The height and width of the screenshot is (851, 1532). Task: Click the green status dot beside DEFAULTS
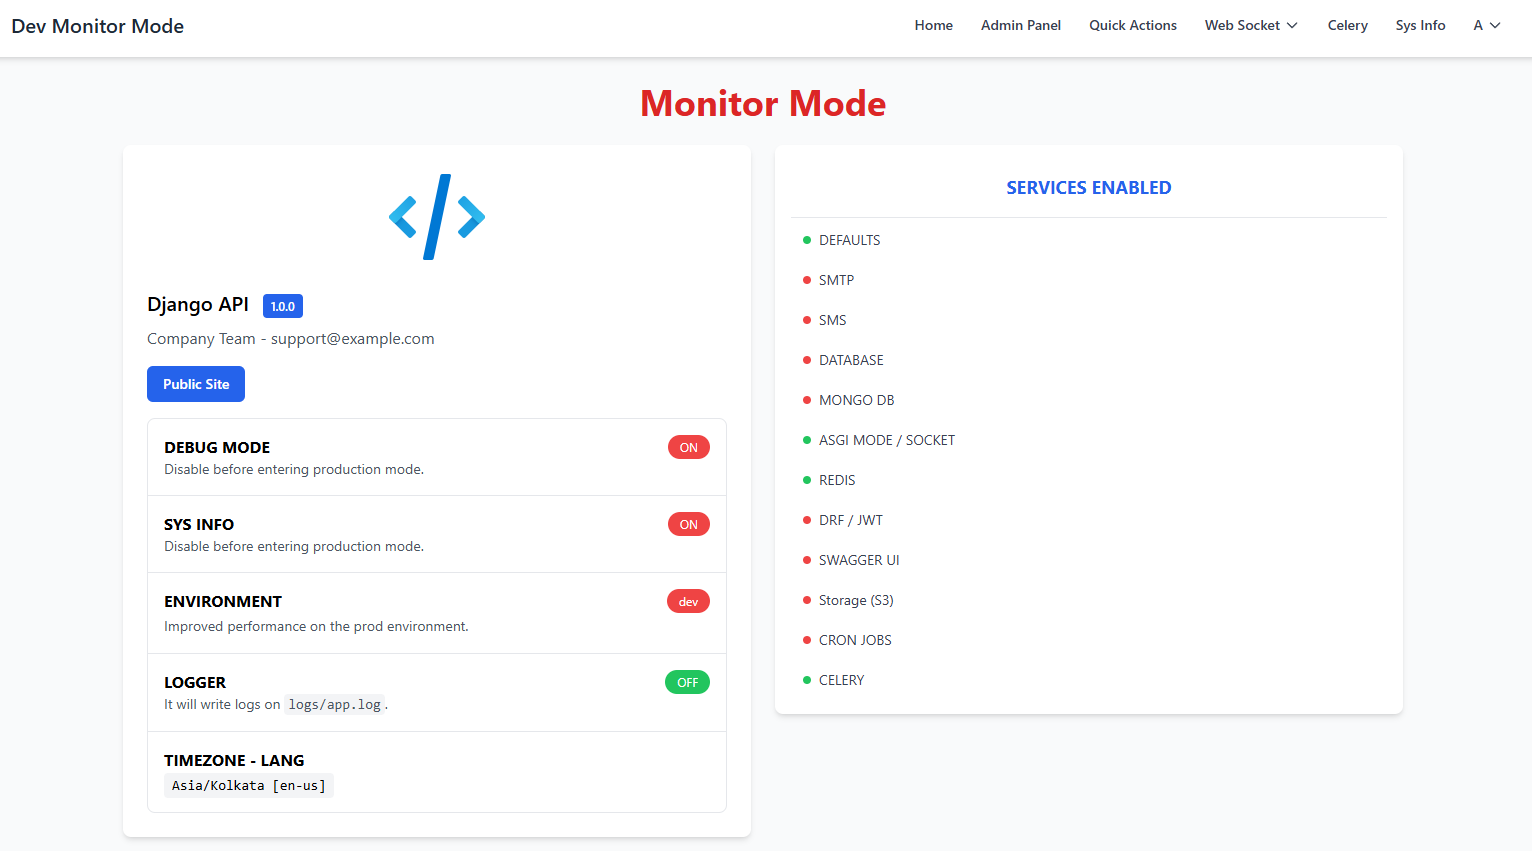coord(807,240)
